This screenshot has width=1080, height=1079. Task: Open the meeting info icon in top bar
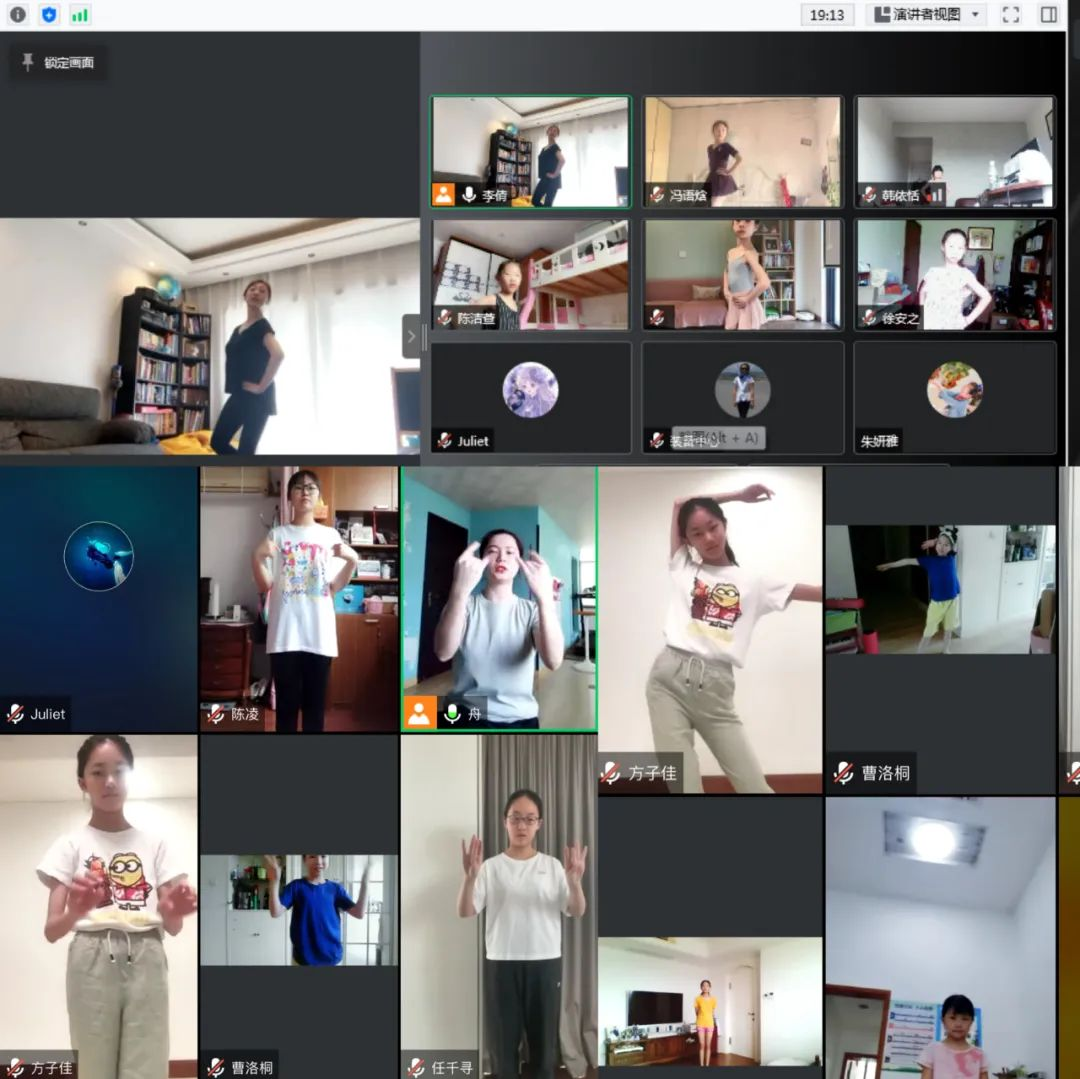coord(18,14)
